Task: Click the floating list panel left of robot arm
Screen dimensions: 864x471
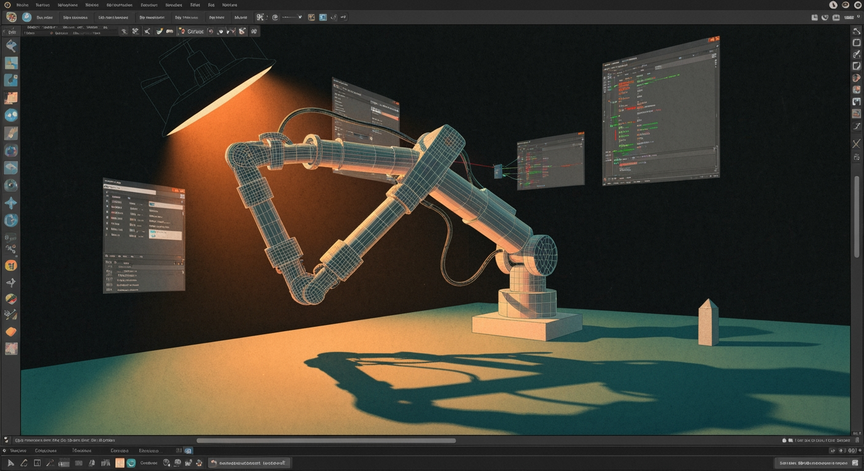Action: (x=144, y=235)
